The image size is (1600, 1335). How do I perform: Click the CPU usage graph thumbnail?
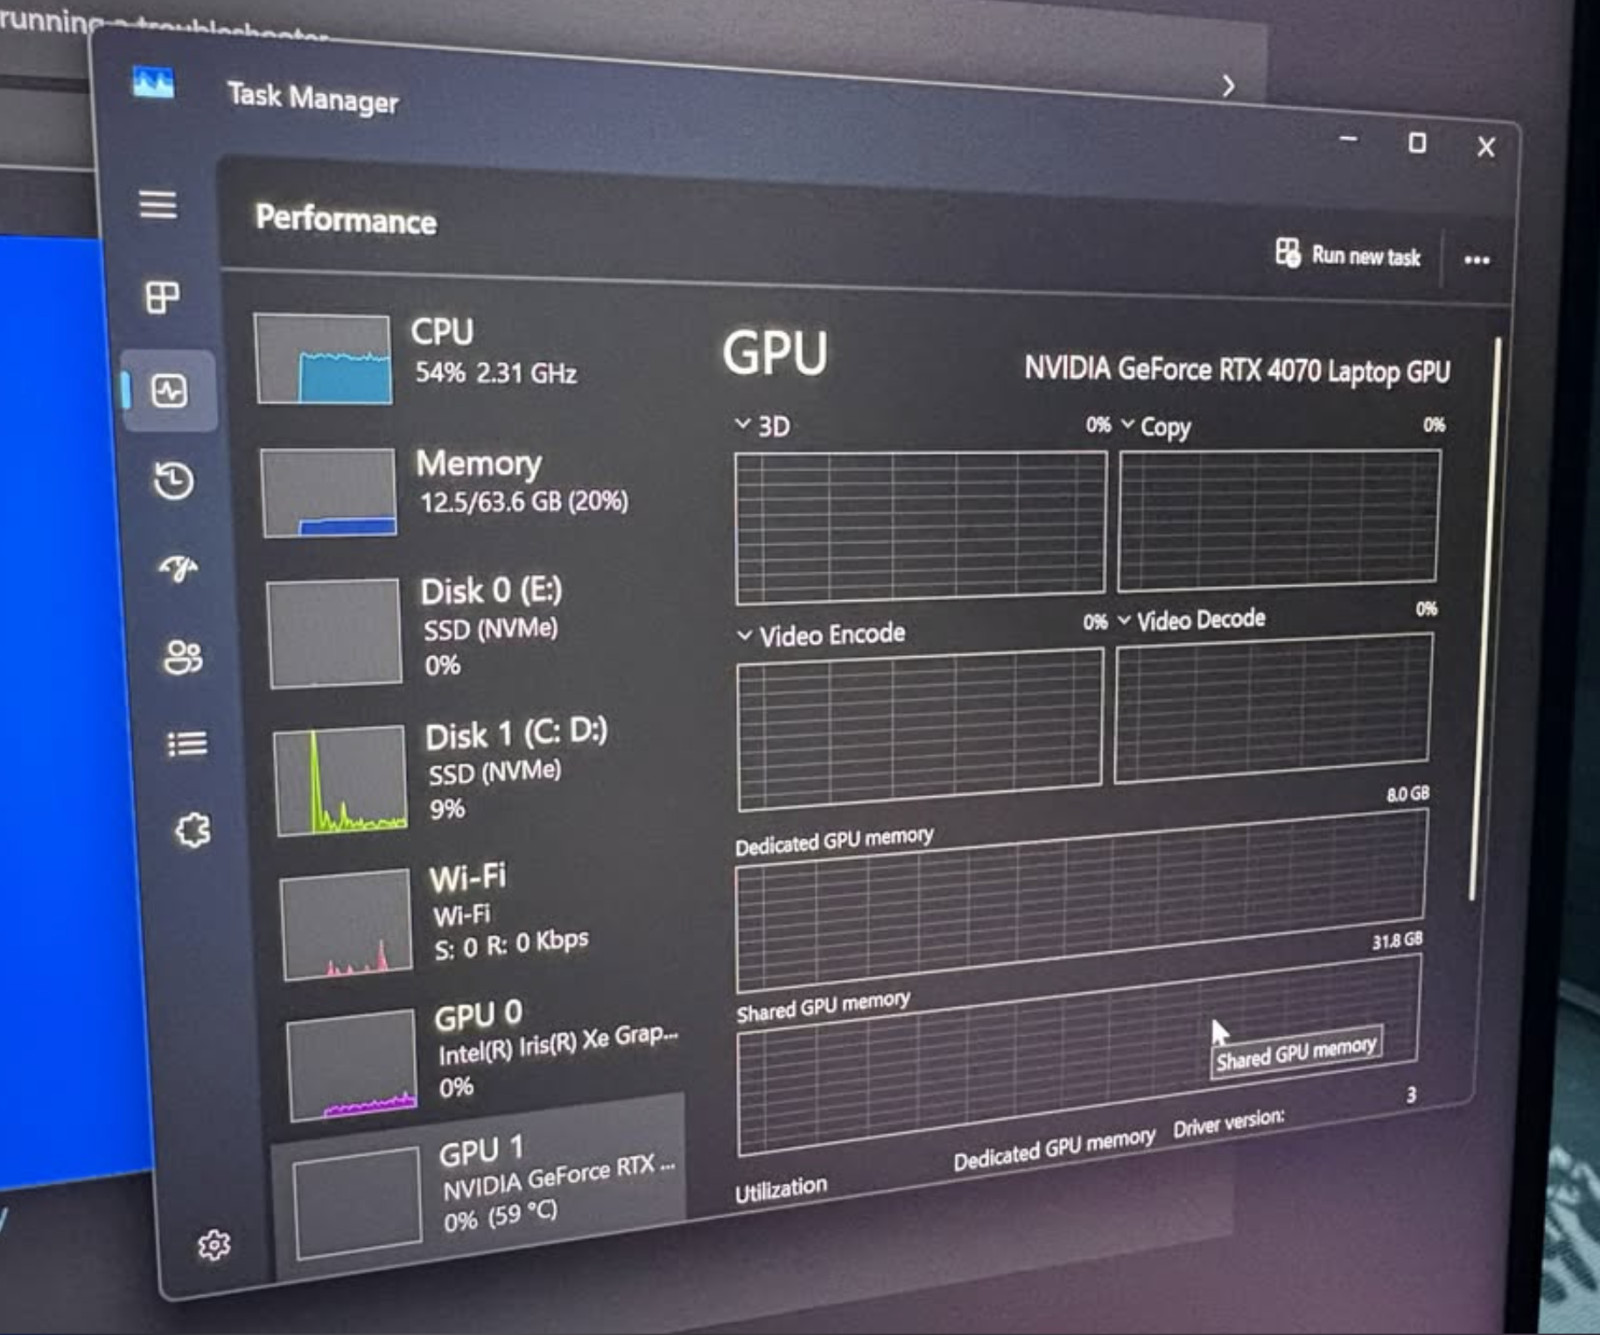click(323, 358)
